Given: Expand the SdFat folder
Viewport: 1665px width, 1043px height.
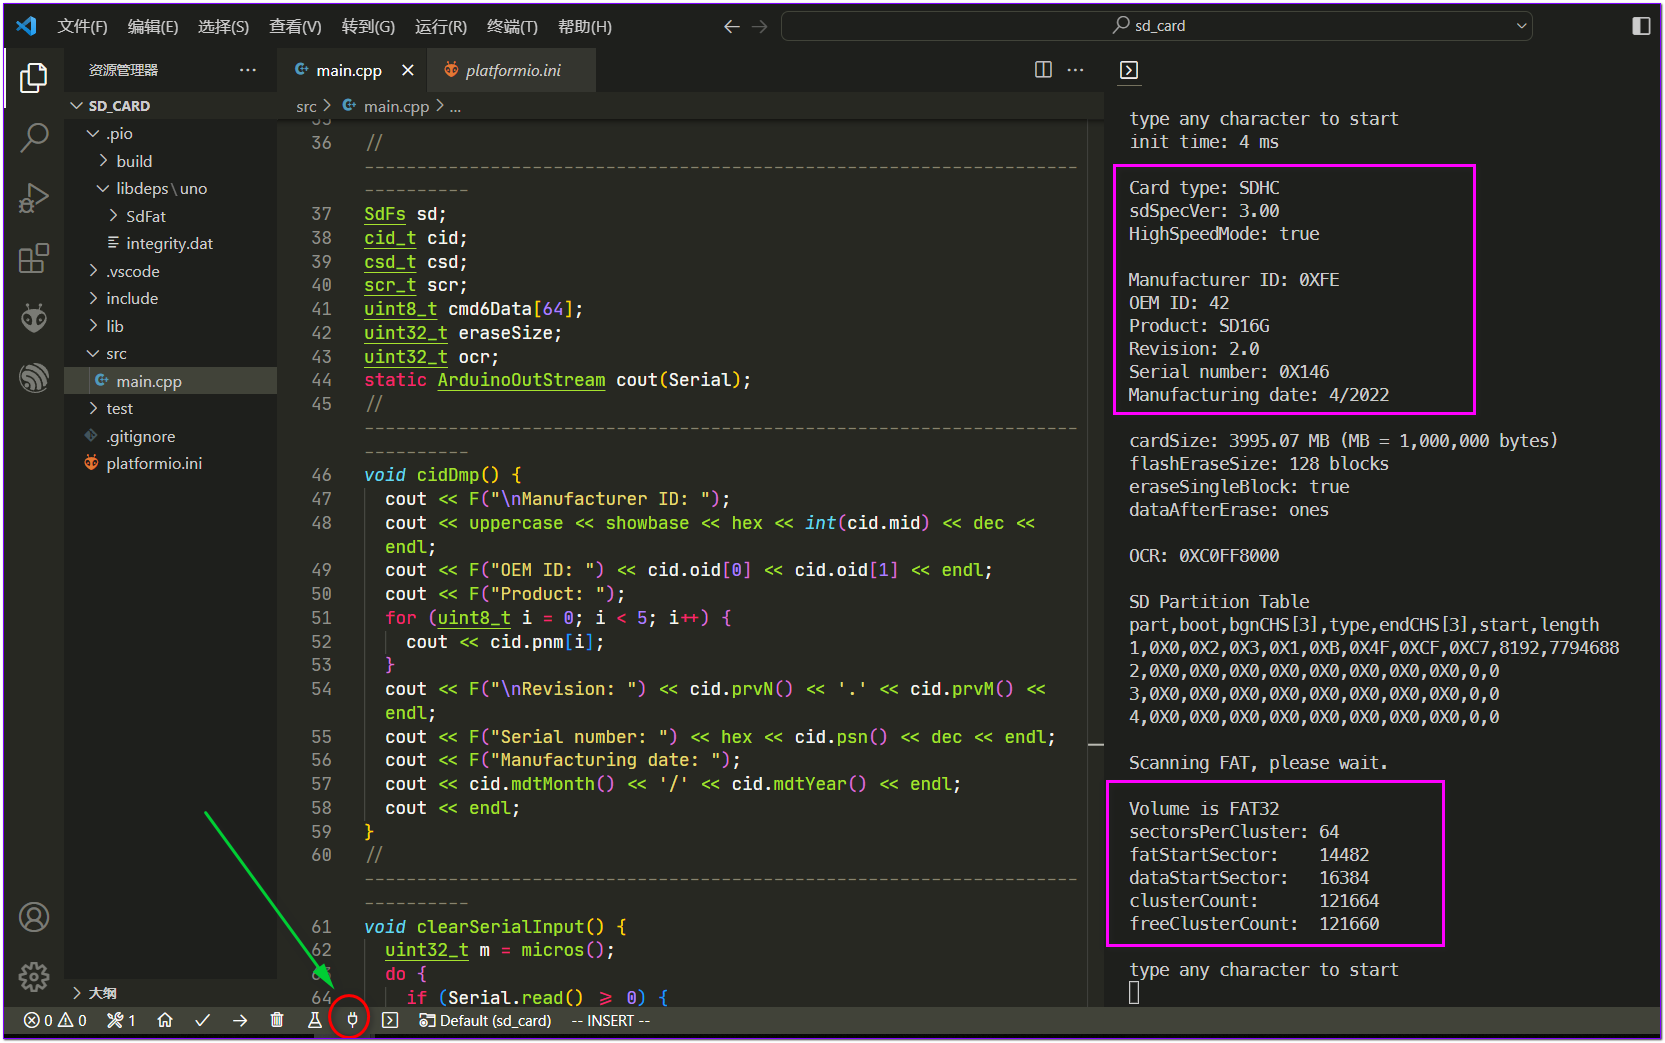Looking at the screenshot, I should coord(170,216).
